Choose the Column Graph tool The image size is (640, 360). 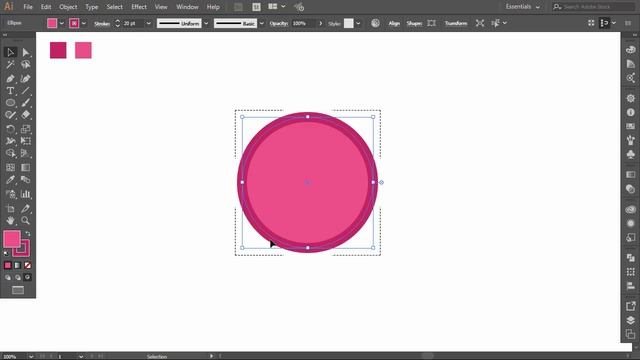[26, 194]
